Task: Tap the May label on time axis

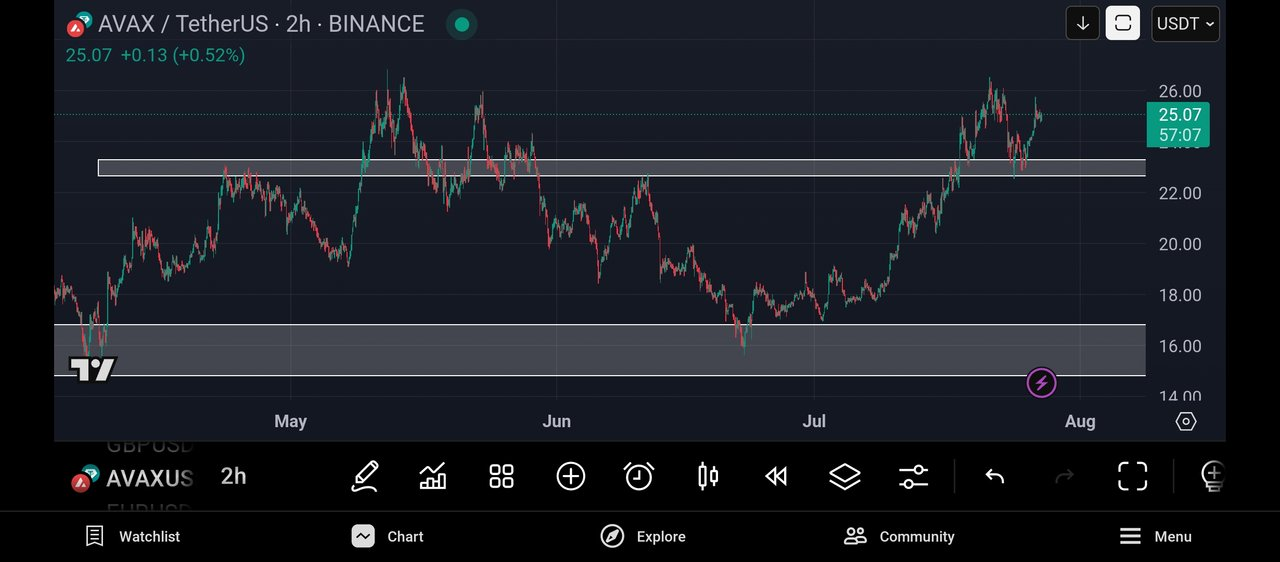Action: [290, 421]
